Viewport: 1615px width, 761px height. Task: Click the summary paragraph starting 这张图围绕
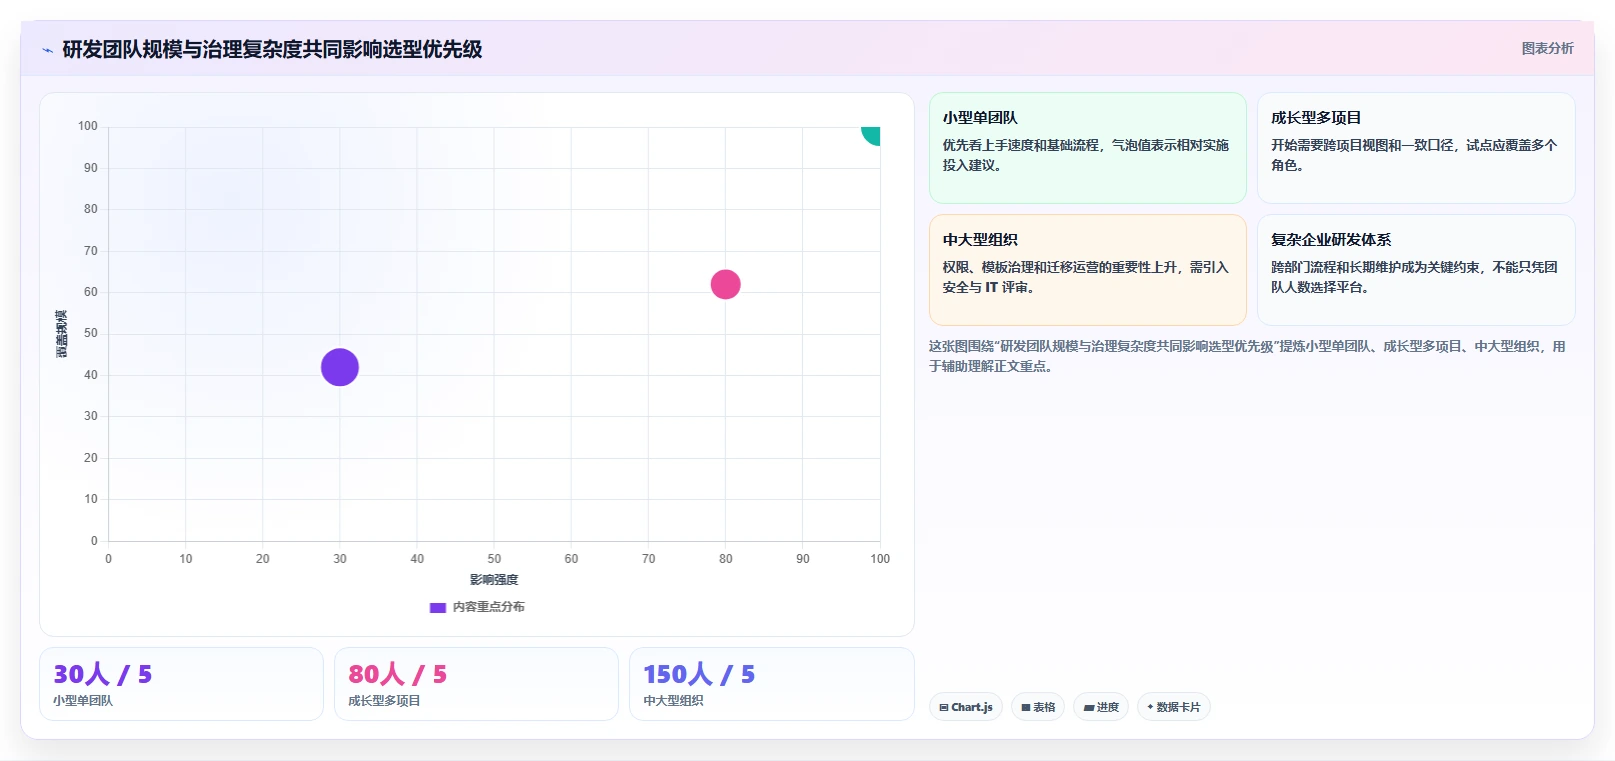1247,356
